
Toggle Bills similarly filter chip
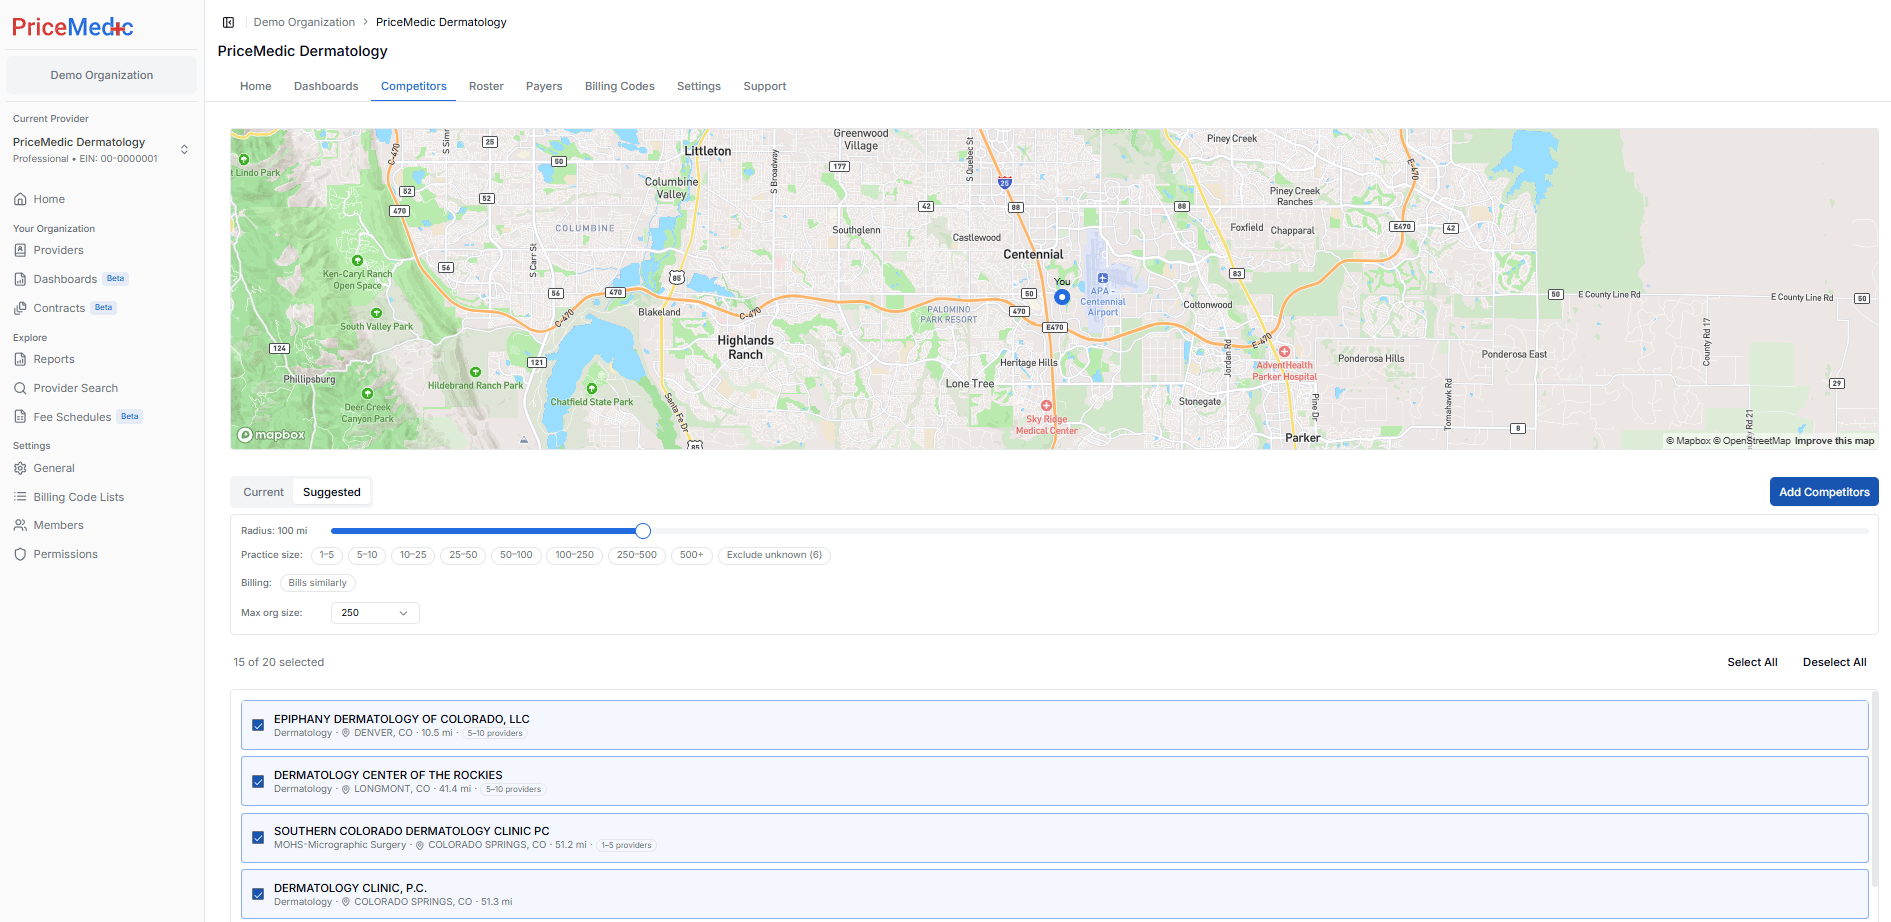click(318, 583)
